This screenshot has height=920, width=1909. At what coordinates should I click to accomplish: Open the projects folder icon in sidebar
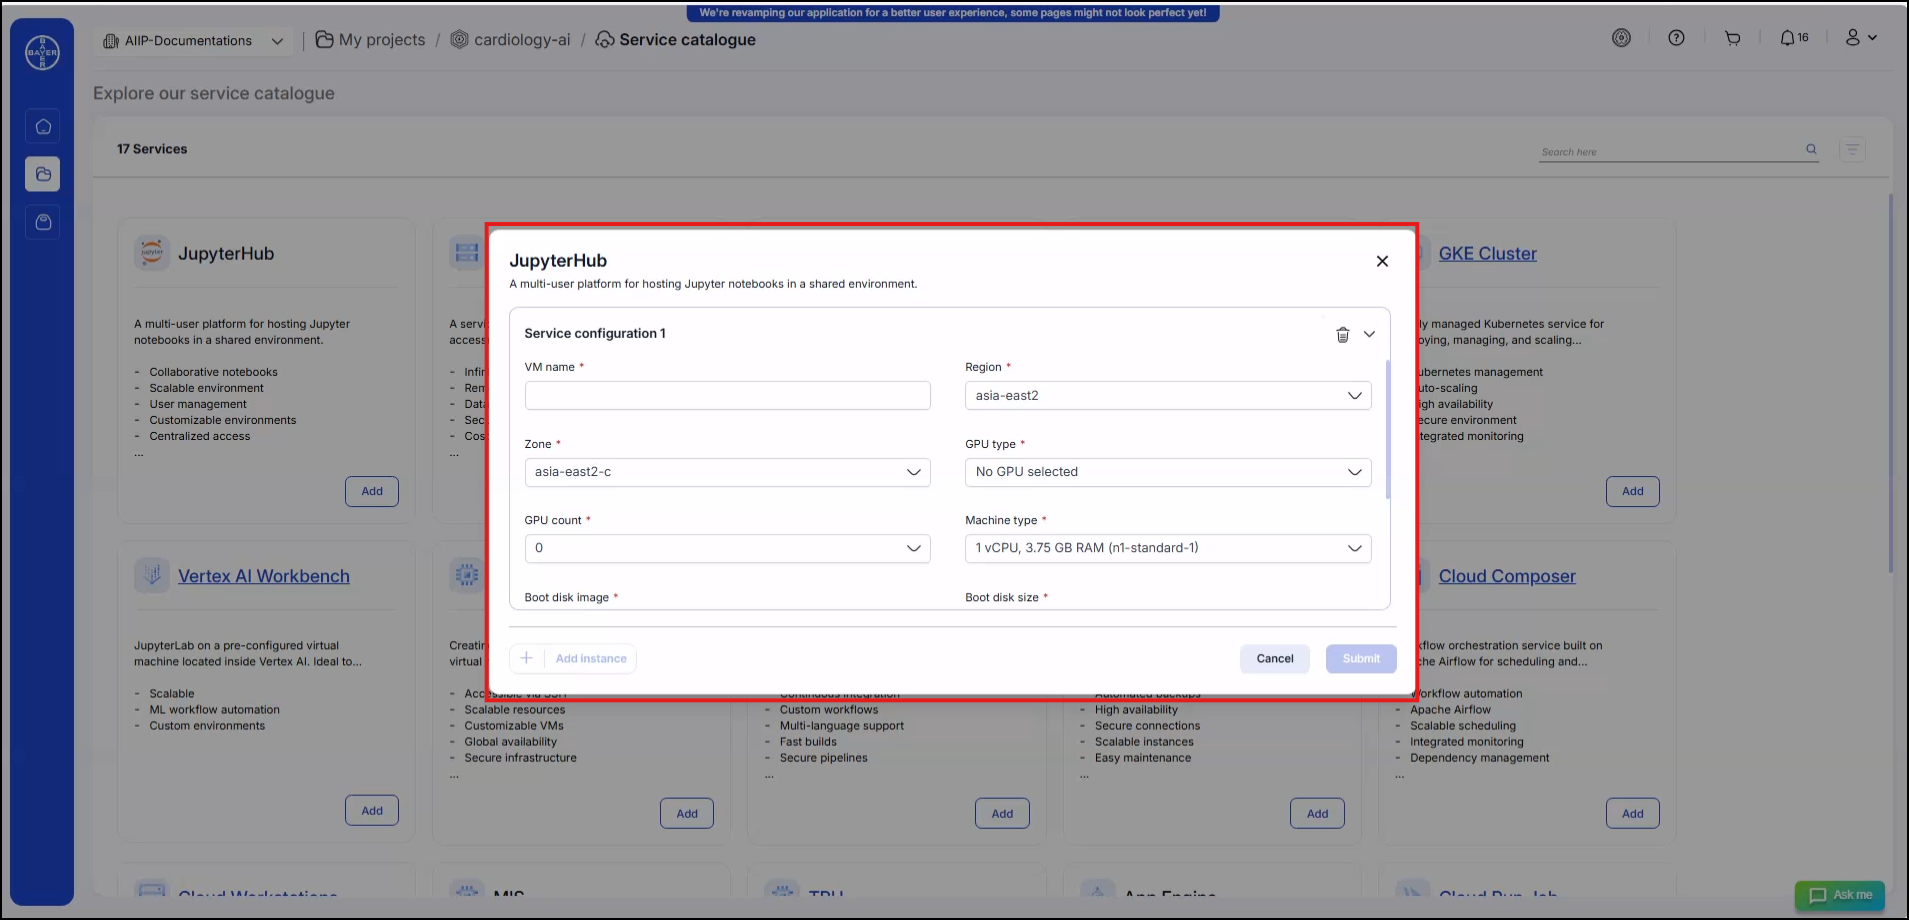(x=43, y=174)
